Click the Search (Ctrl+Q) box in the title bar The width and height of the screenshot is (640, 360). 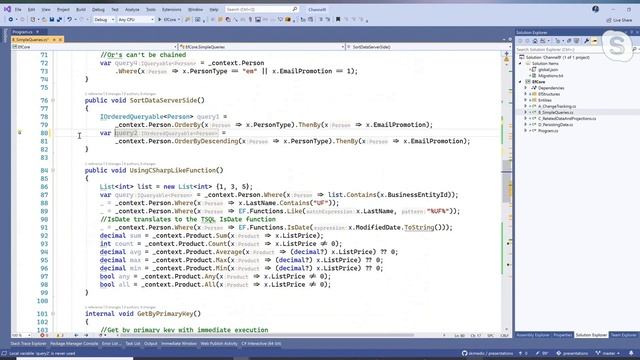[x=262, y=9]
